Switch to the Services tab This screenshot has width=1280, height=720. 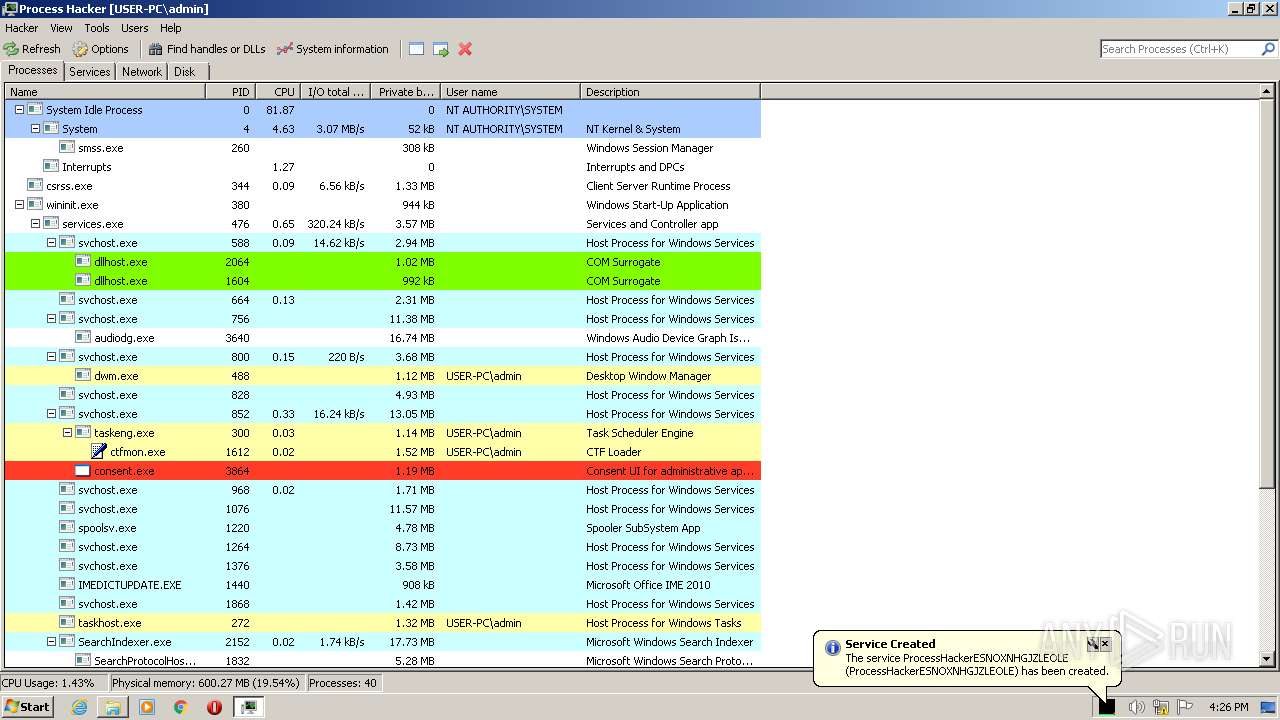click(x=90, y=72)
